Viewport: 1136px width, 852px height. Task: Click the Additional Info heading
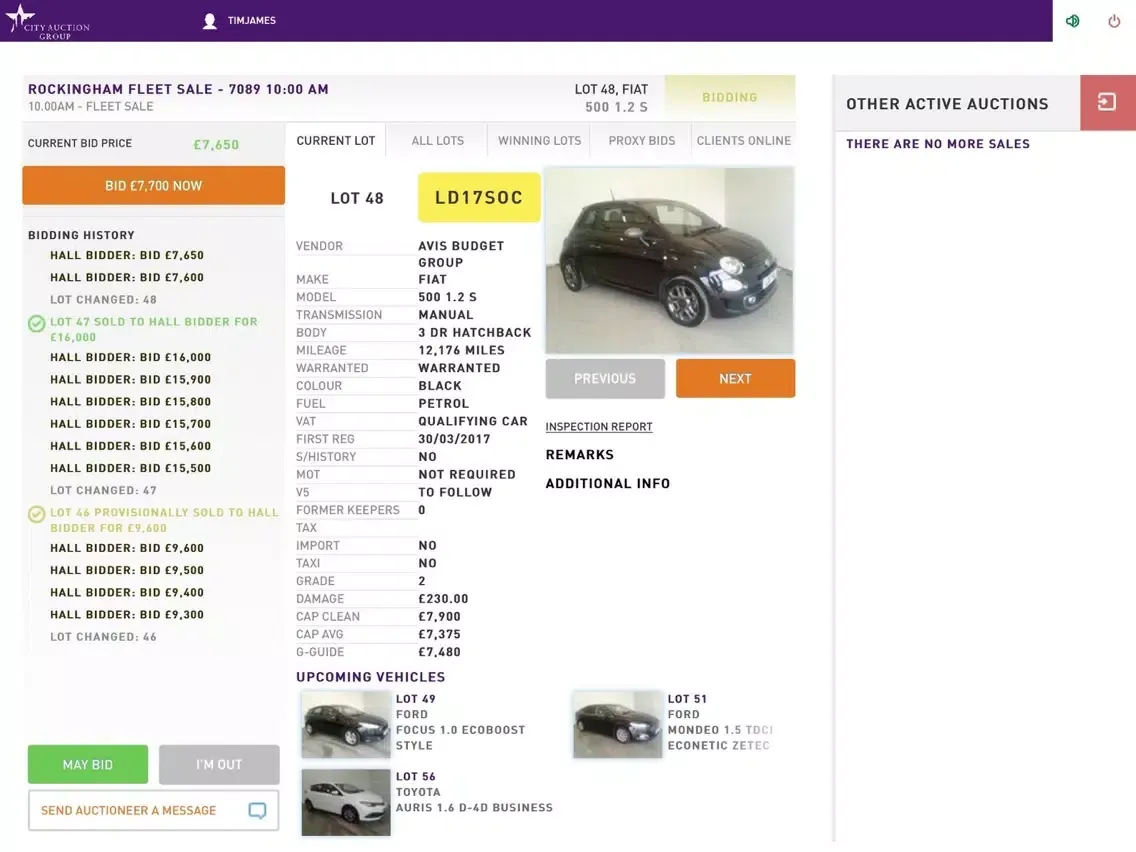point(608,483)
